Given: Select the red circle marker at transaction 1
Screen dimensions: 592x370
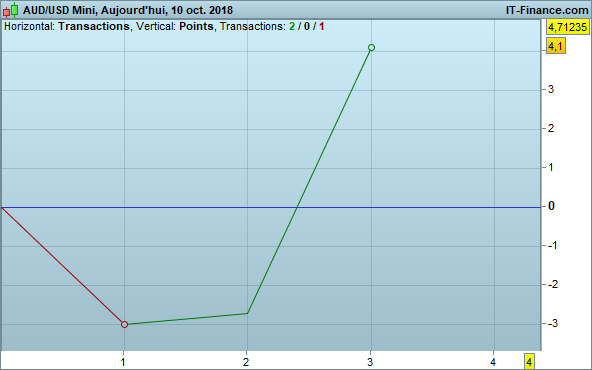Looking at the screenshot, I should coord(125,324).
